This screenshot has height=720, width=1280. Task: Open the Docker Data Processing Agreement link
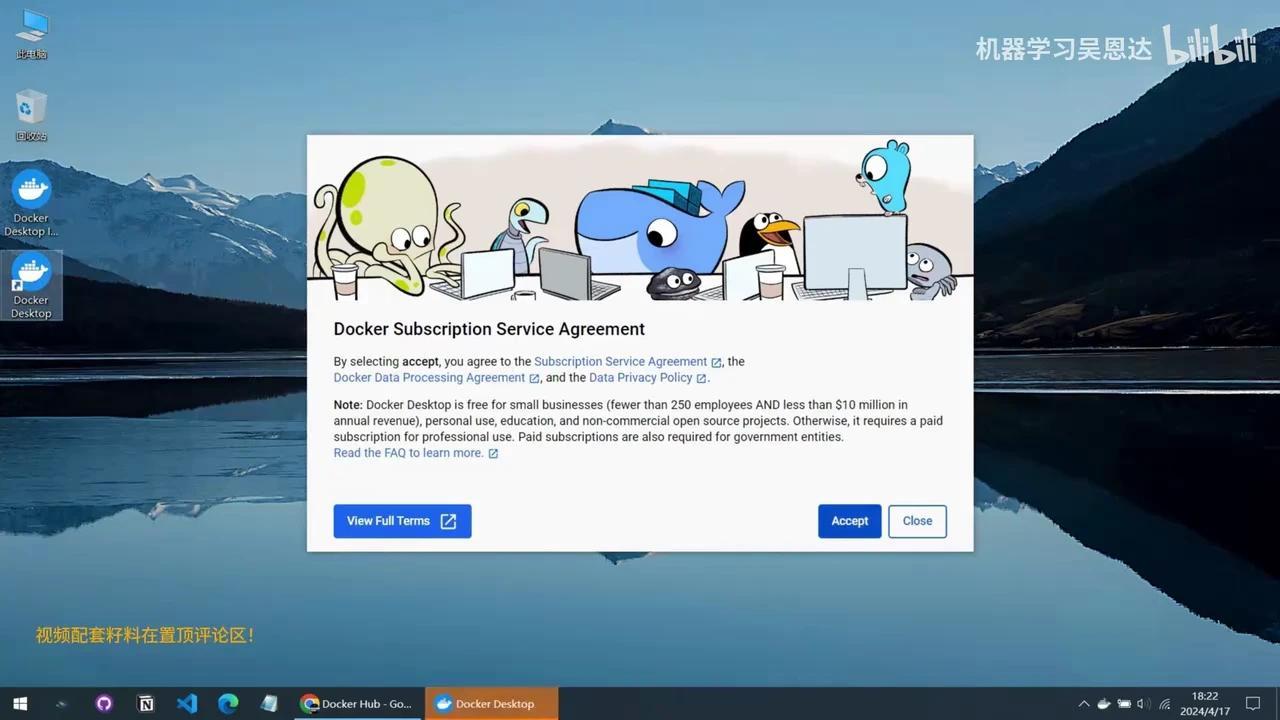(x=429, y=378)
